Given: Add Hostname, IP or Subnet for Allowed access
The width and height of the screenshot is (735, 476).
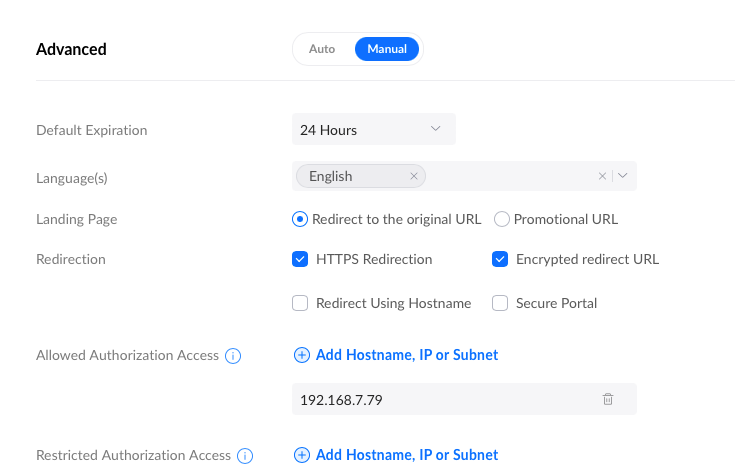Looking at the screenshot, I should pyautogui.click(x=406, y=355).
